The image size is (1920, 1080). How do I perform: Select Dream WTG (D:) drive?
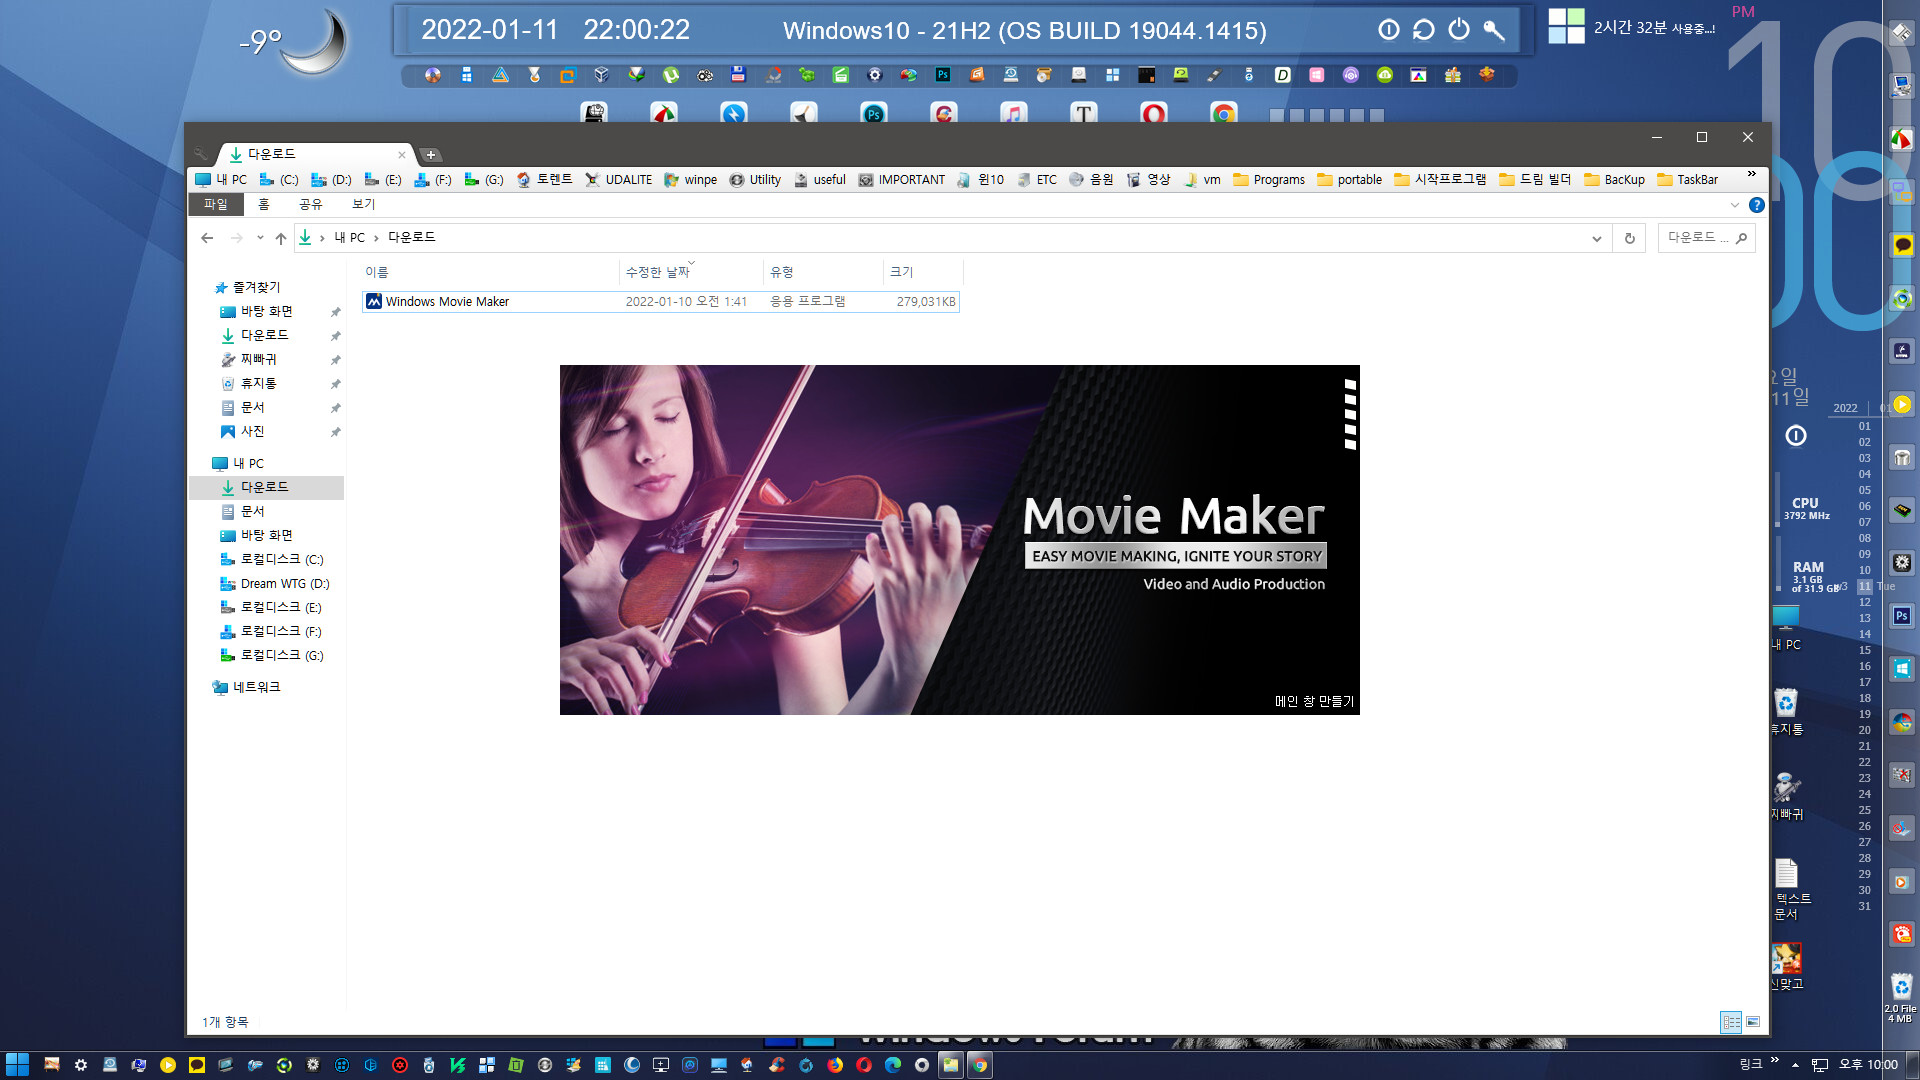[275, 584]
